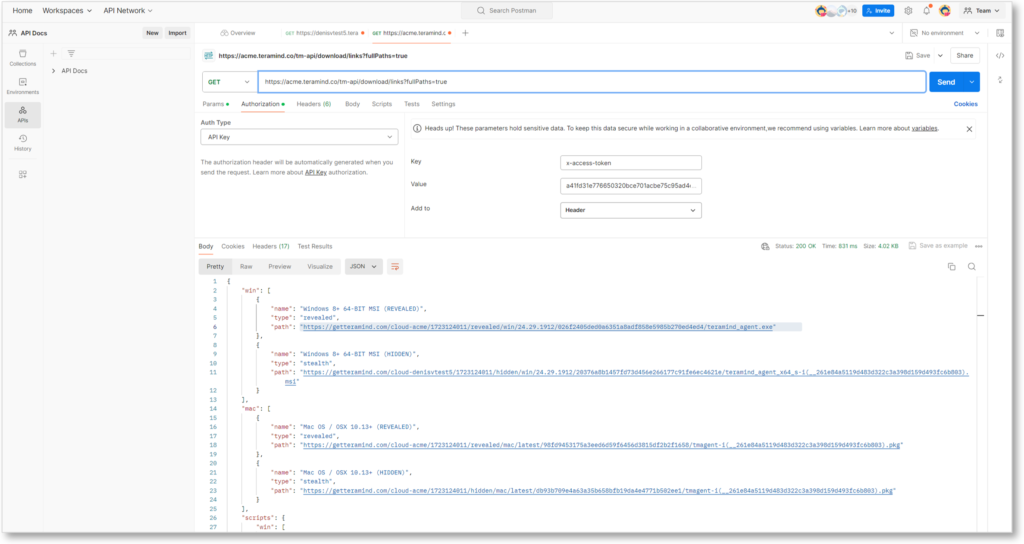Open the History sidebar panel

click(x=22, y=142)
